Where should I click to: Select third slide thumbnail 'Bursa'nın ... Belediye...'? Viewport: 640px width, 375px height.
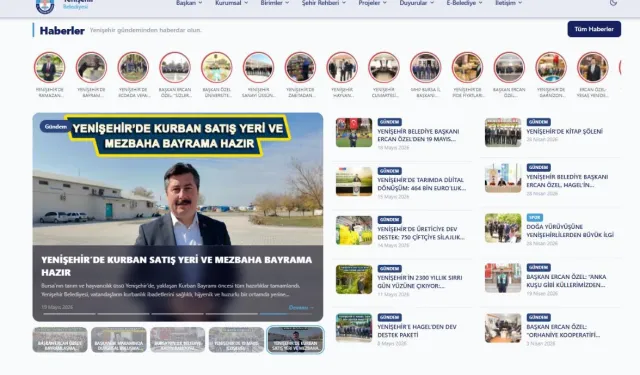click(178, 339)
